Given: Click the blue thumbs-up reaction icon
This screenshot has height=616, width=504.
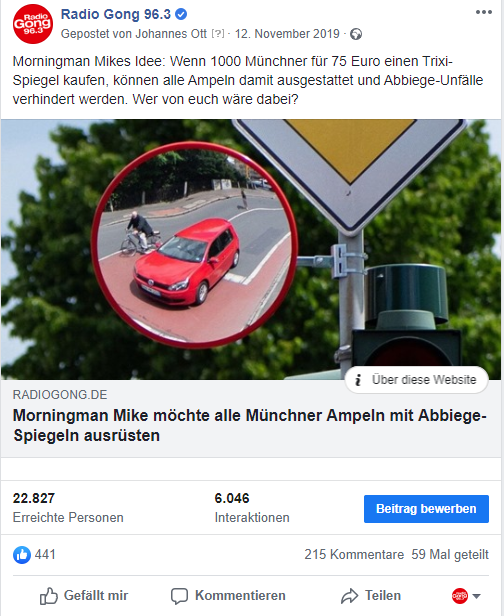Looking at the screenshot, I should click(x=22, y=555).
